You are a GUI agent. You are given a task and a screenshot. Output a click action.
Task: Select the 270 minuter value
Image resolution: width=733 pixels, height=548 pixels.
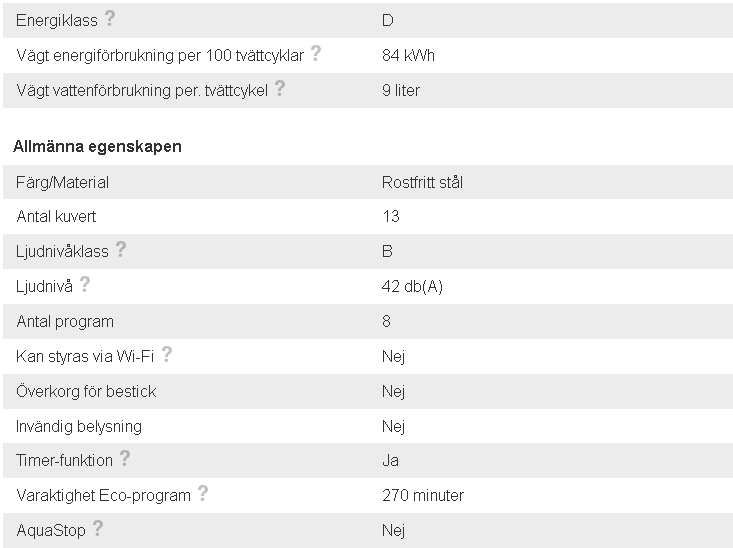coord(423,495)
